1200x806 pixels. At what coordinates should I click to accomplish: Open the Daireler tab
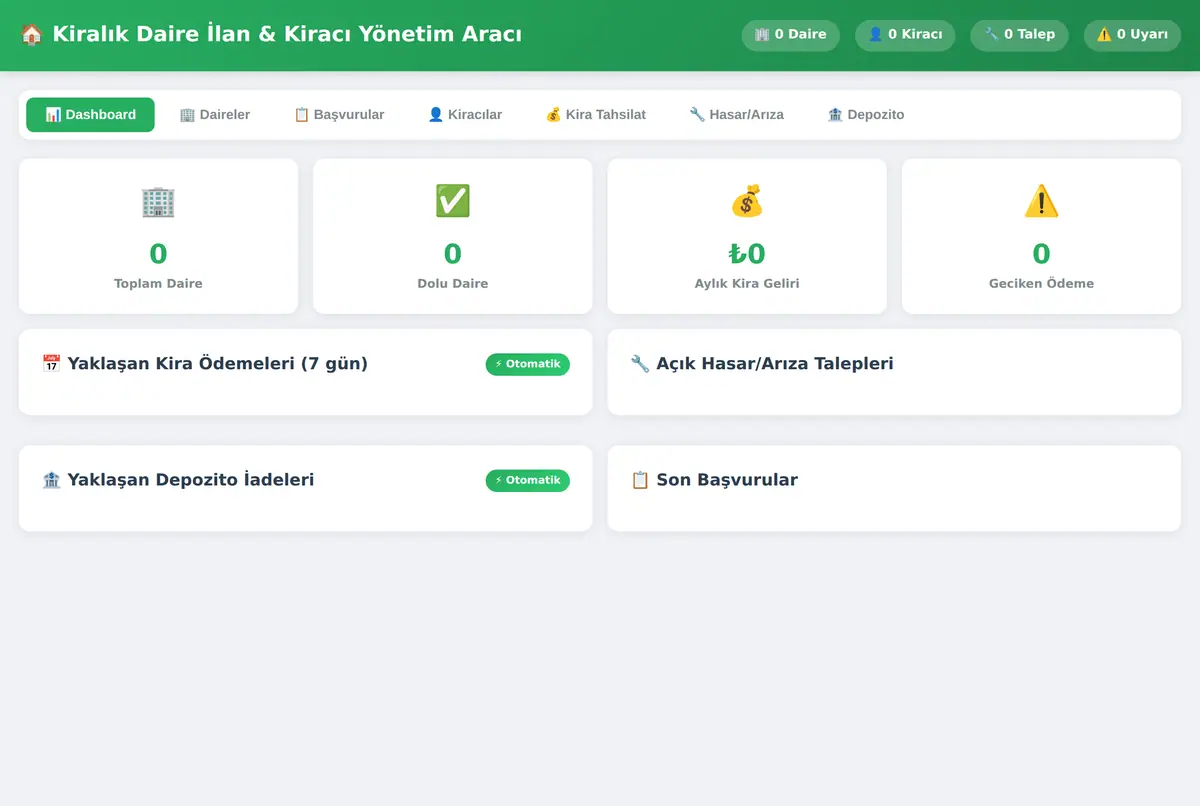point(215,115)
